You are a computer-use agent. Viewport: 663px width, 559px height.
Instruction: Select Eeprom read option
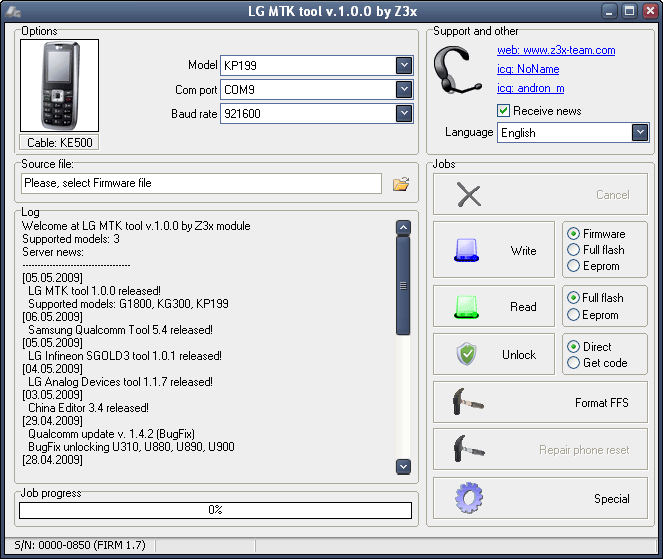tap(573, 315)
